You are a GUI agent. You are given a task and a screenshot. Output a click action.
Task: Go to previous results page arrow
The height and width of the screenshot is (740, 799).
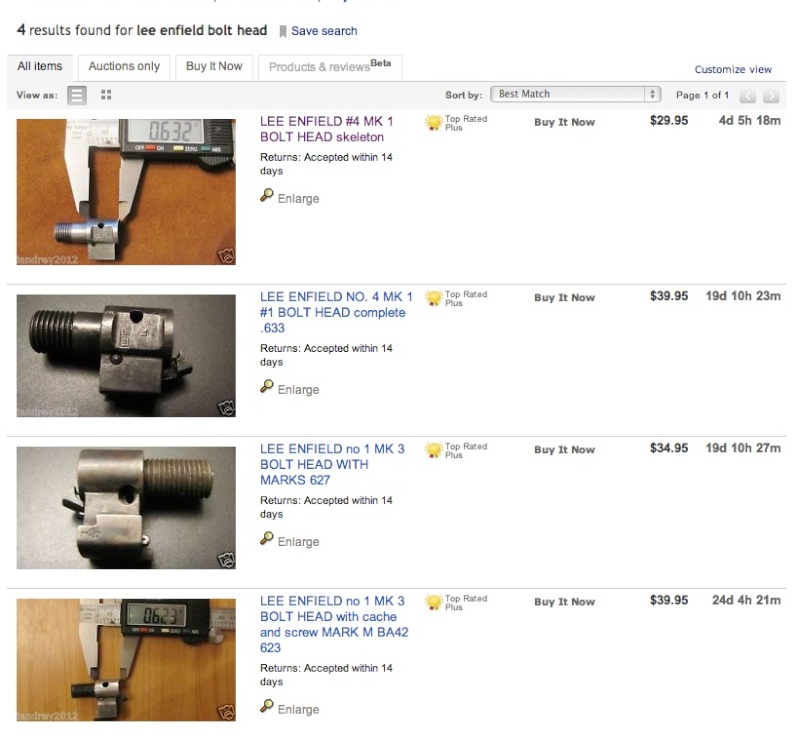pos(748,96)
